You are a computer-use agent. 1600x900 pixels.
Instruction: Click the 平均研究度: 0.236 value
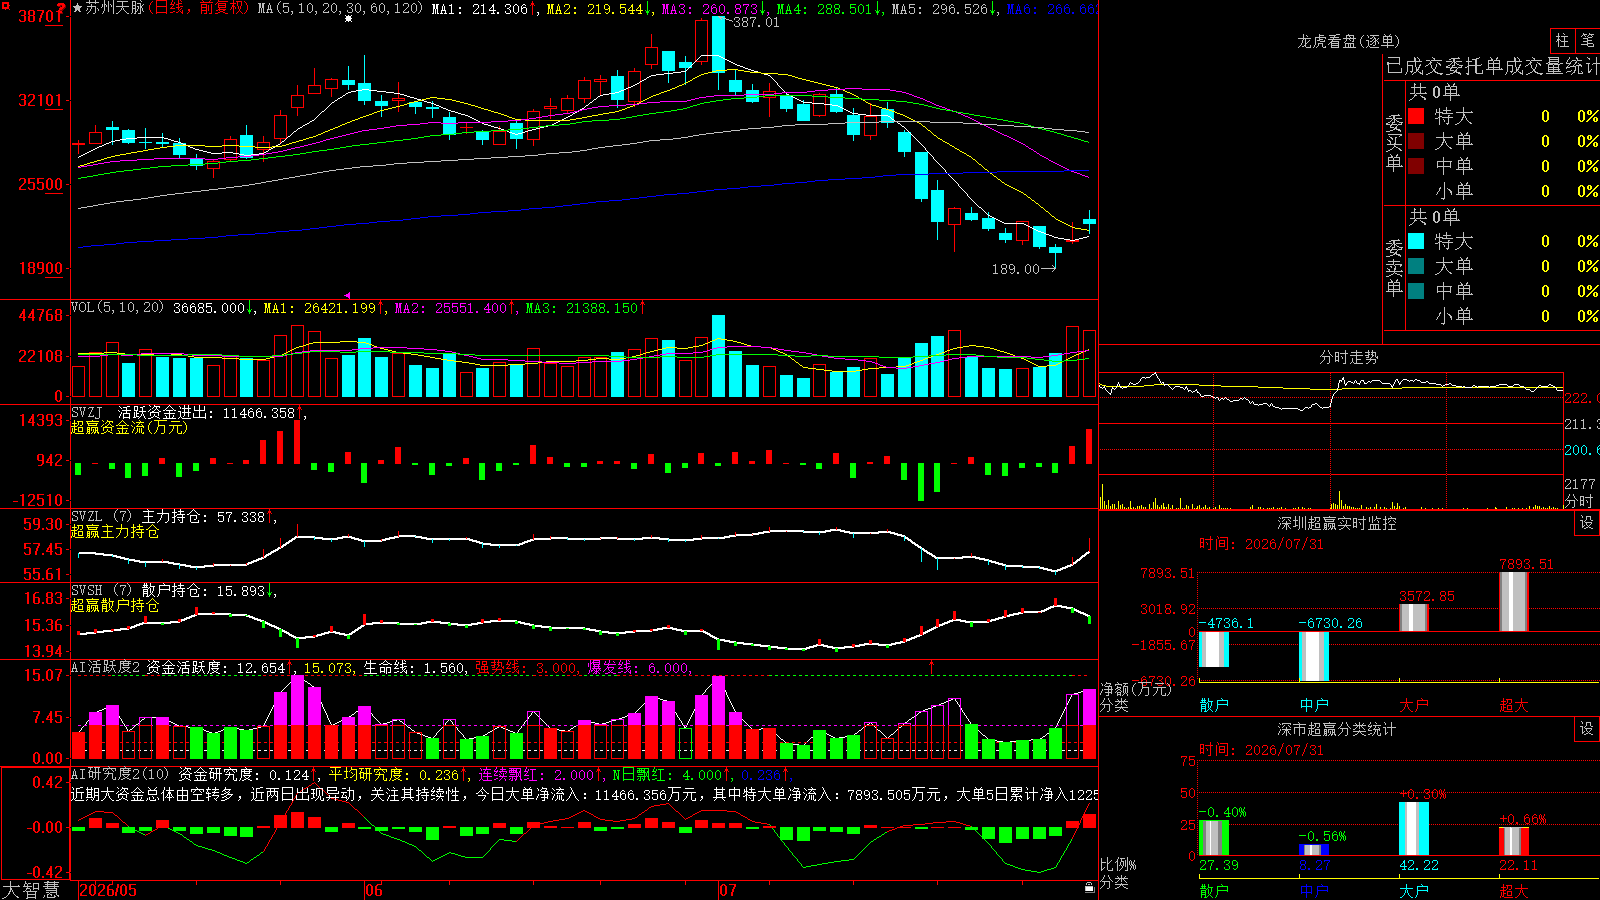(393, 774)
